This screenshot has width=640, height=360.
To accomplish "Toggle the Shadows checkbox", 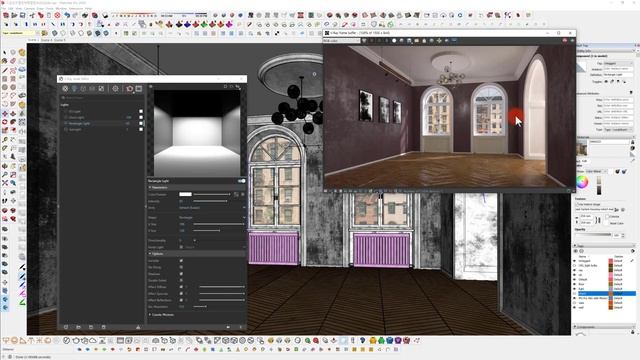I will [x=181, y=273].
